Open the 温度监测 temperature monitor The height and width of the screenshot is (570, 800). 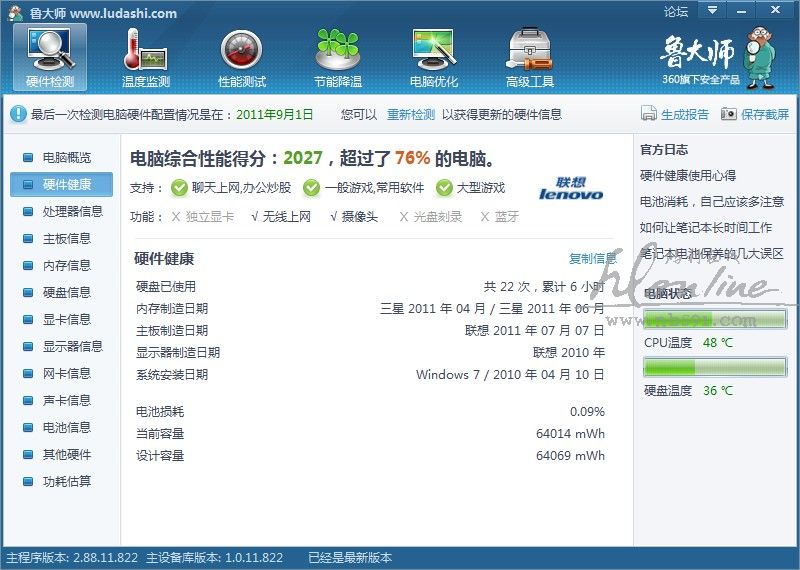pyautogui.click(x=145, y=58)
